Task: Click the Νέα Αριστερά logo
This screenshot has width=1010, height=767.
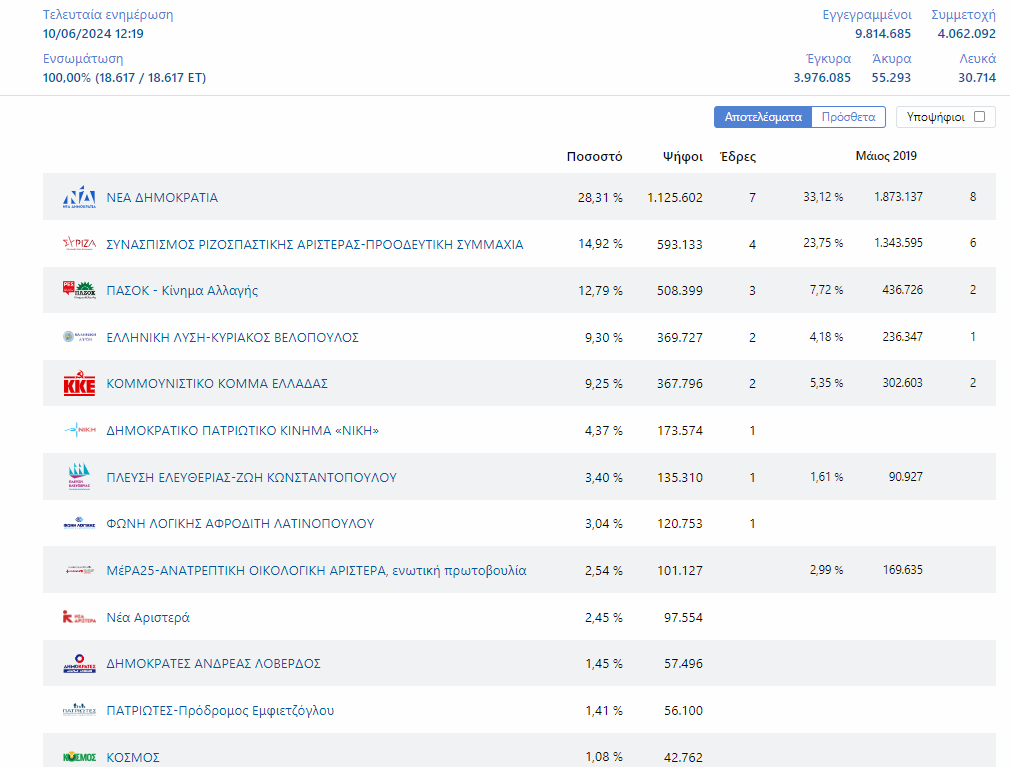Action: (79, 617)
